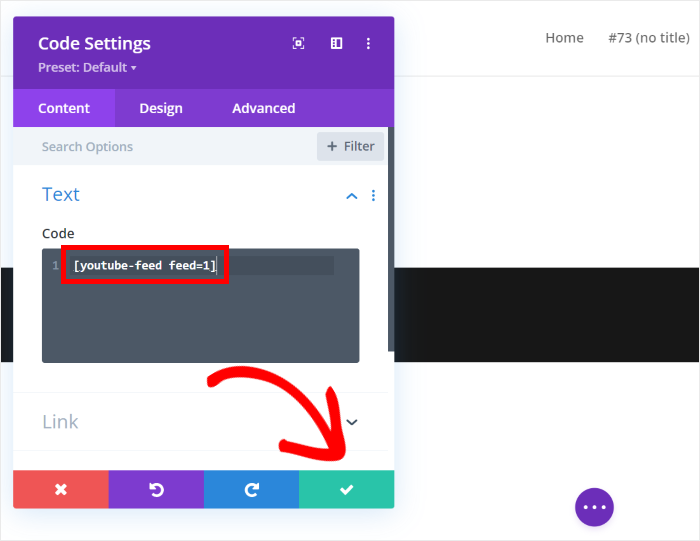Click inside the Code editor with the youtube-feed shortcode
The width and height of the screenshot is (700, 541).
pos(200,310)
